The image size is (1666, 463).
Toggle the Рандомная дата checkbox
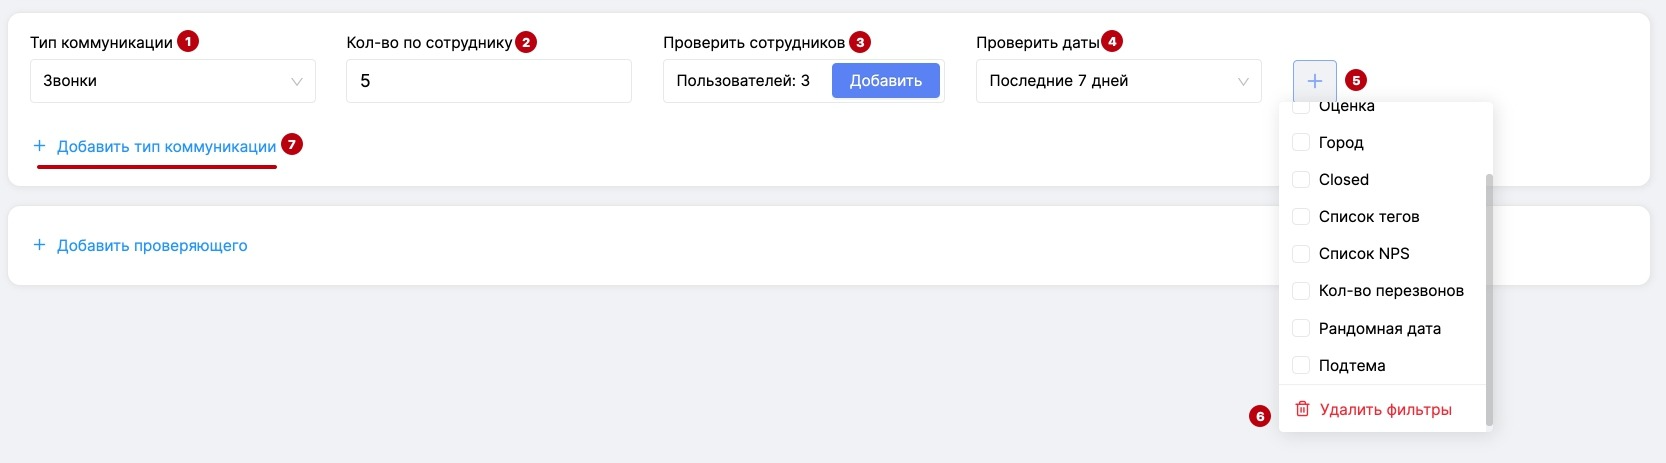click(x=1301, y=328)
